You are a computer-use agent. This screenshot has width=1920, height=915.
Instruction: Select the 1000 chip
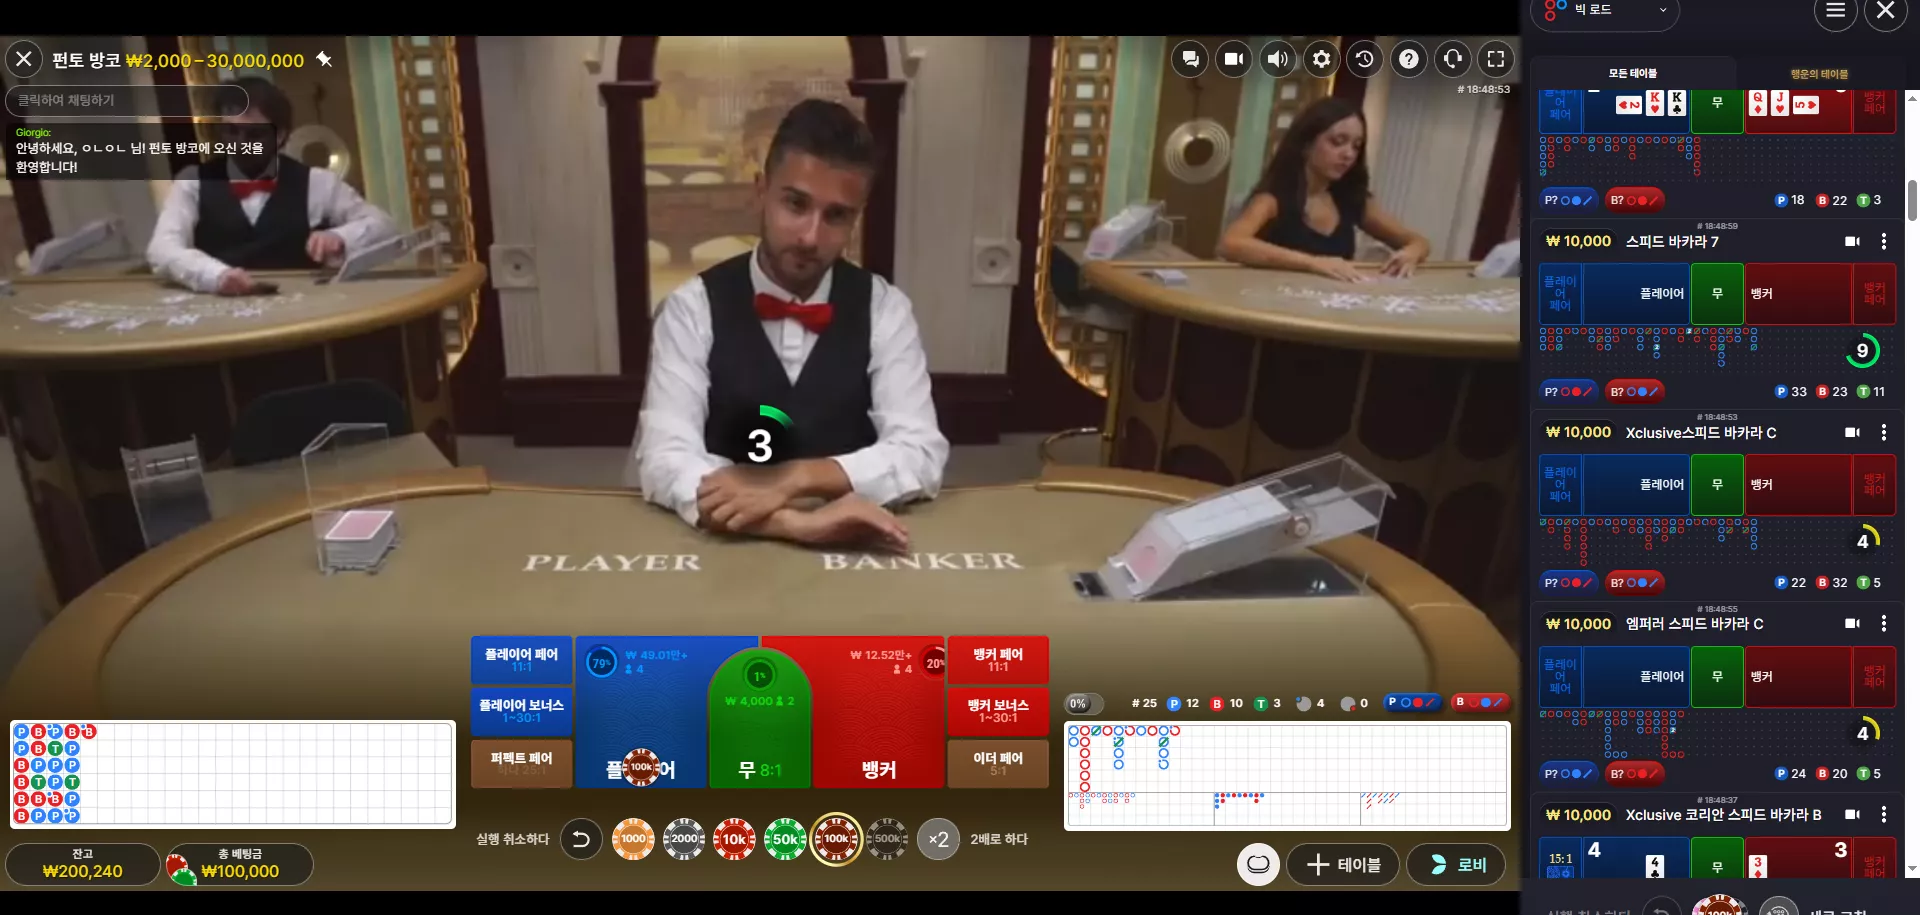633,839
